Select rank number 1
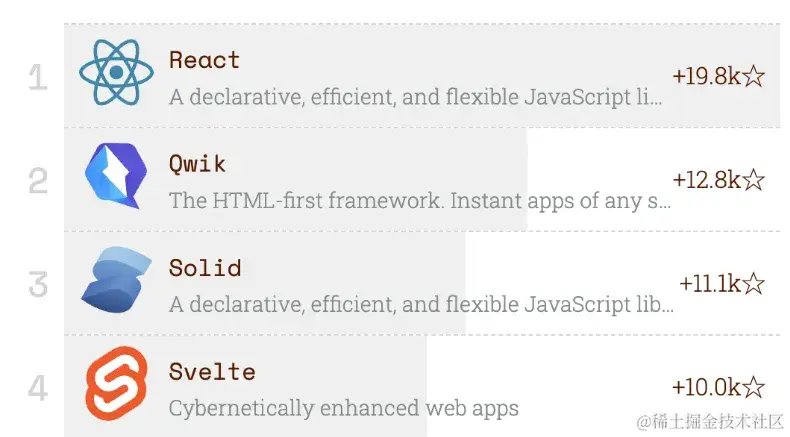 (x=38, y=77)
